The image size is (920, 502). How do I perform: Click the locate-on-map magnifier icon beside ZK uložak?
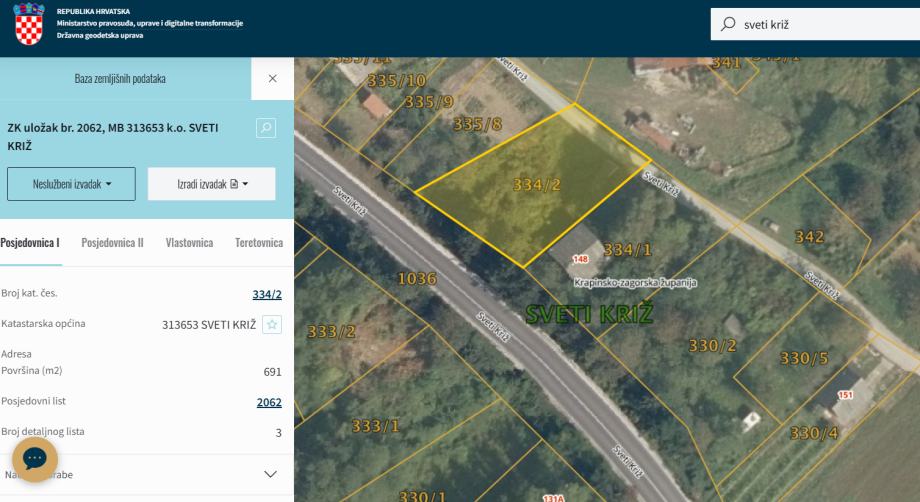[266, 128]
